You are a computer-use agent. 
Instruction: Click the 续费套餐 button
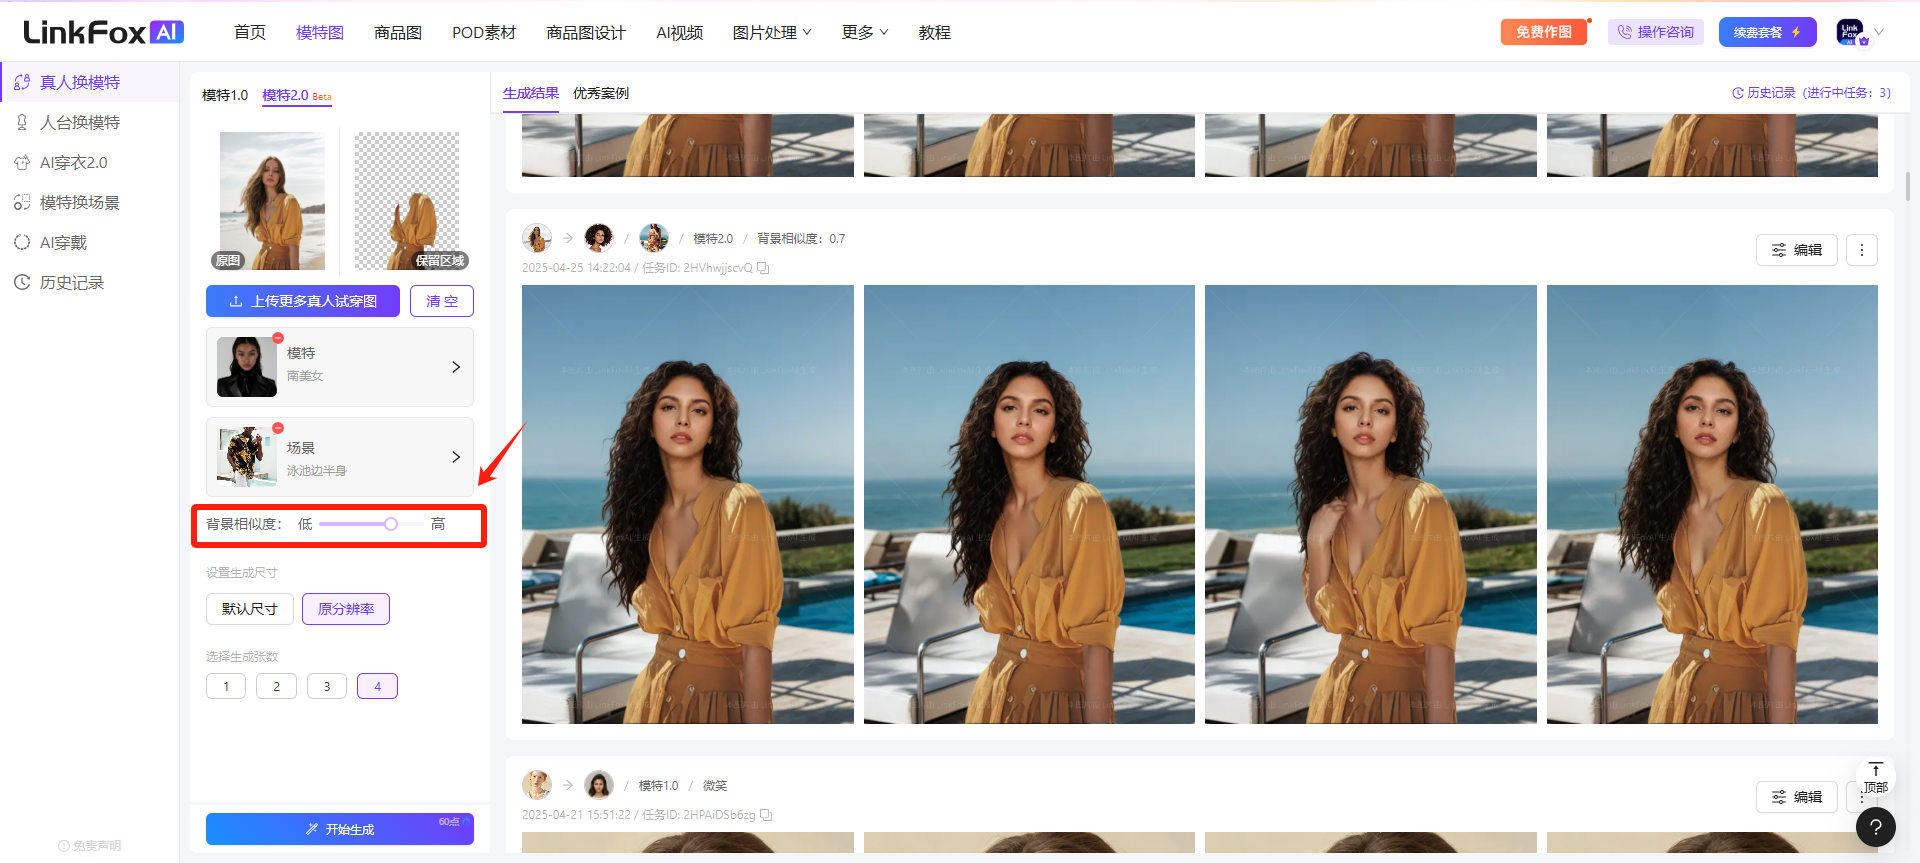(1768, 32)
